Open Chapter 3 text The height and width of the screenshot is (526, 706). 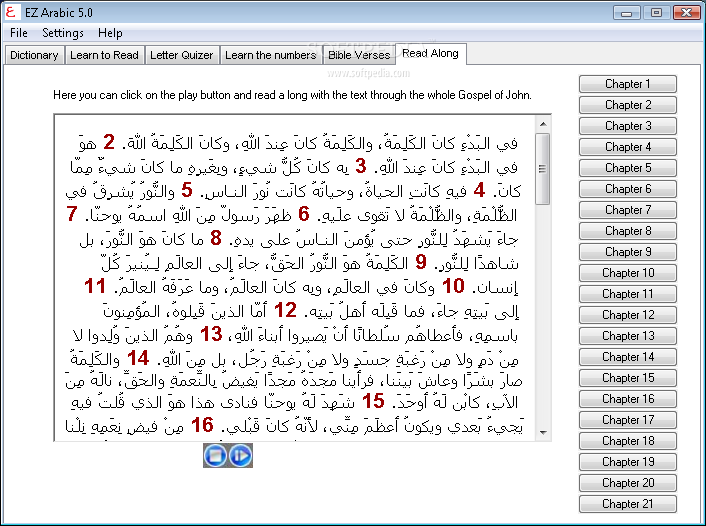point(628,126)
